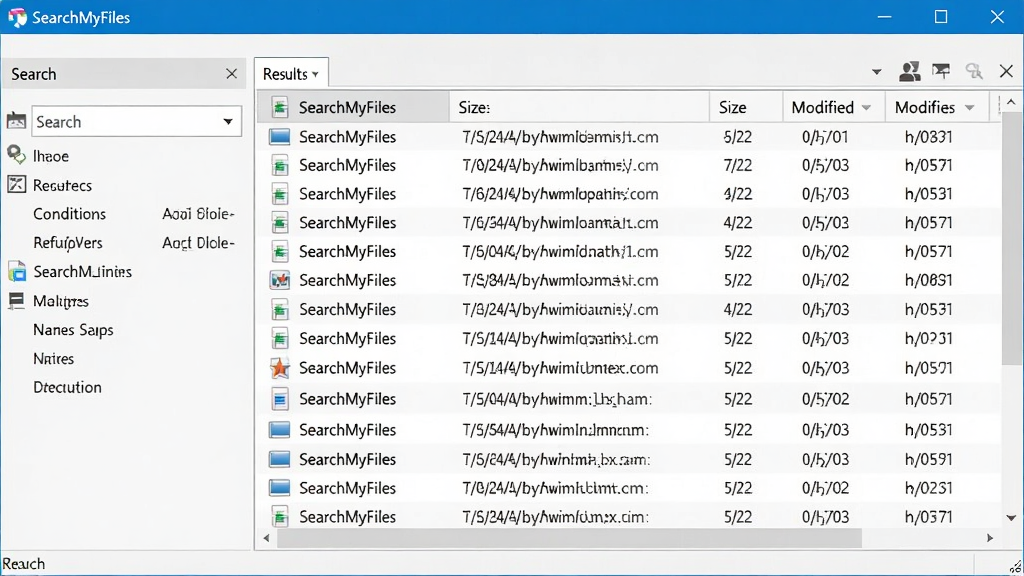Click the 'Size:' path column header
This screenshot has height=576, width=1024.
[x=579, y=107]
